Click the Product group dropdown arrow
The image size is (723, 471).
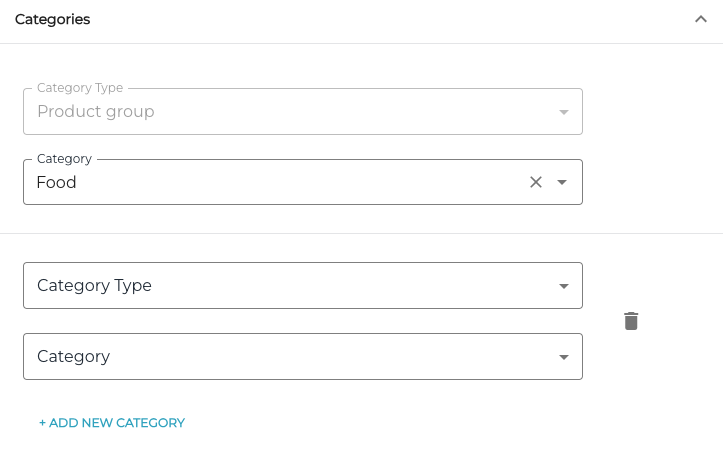tap(563, 112)
